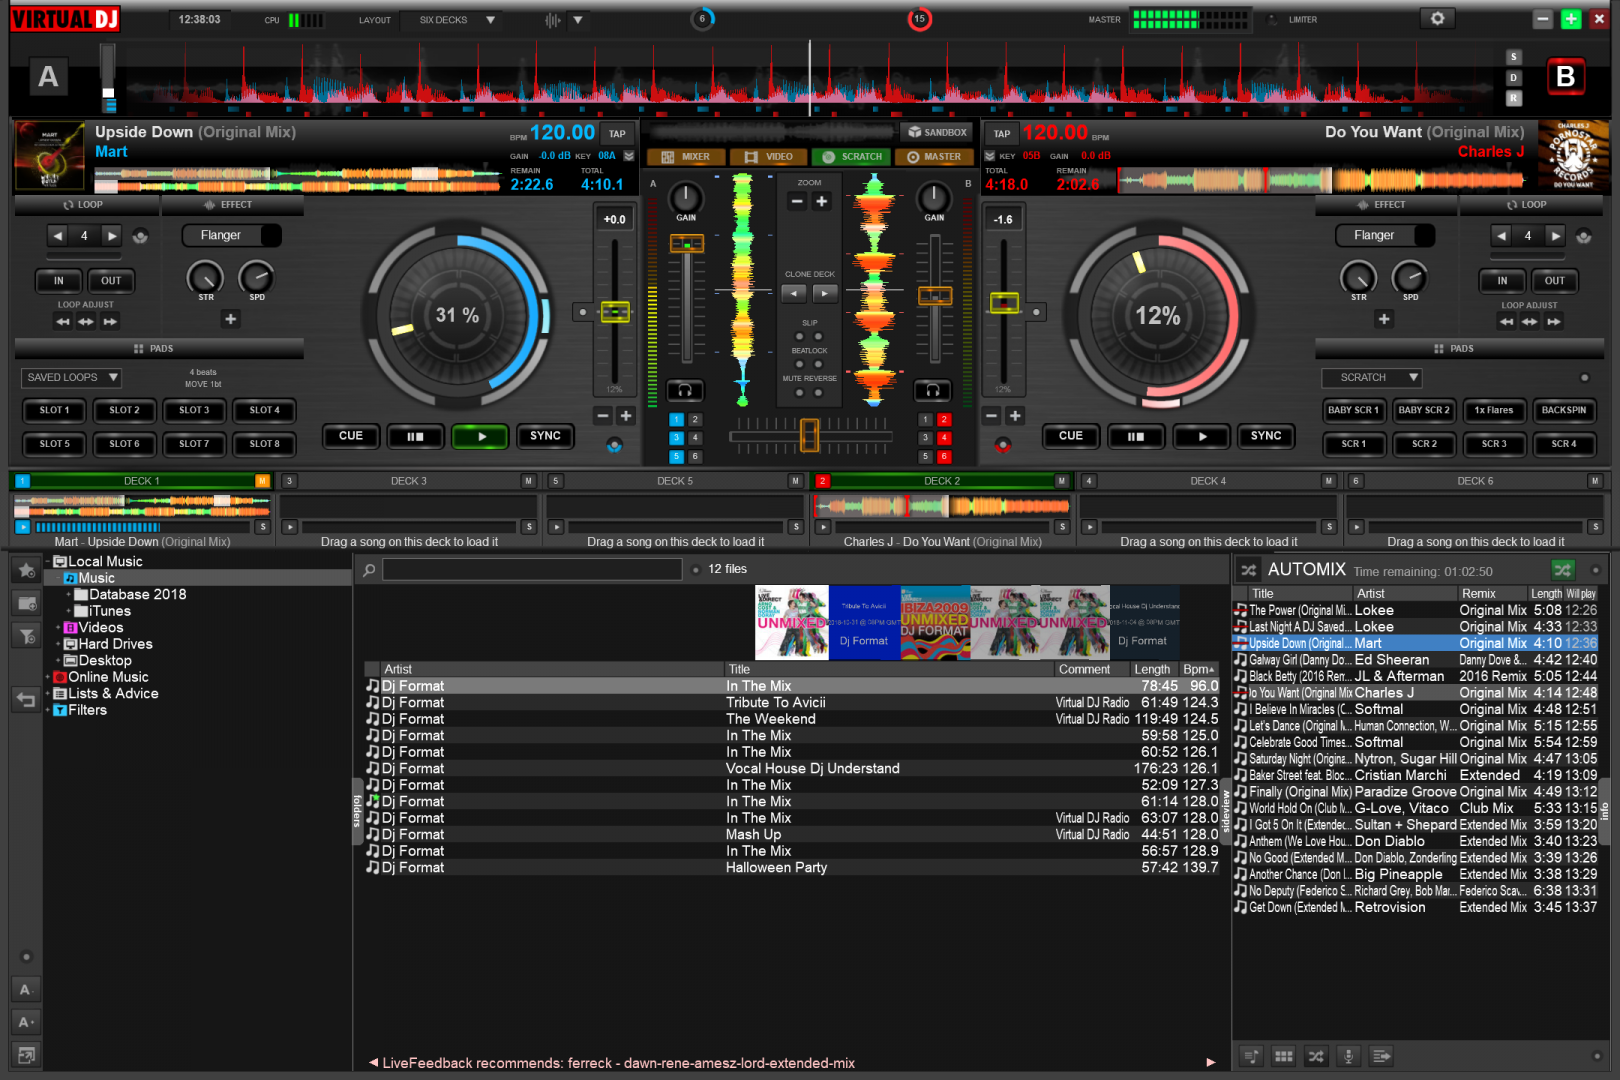Click the shuffle automix icon in sideview bottom bar
The image size is (1620, 1080).
click(1316, 1056)
